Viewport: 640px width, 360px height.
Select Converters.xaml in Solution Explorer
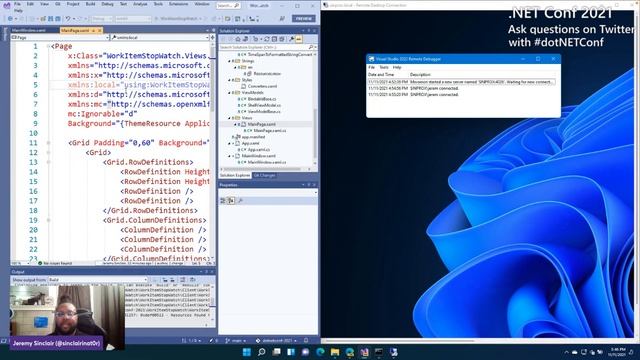[262, 86]
